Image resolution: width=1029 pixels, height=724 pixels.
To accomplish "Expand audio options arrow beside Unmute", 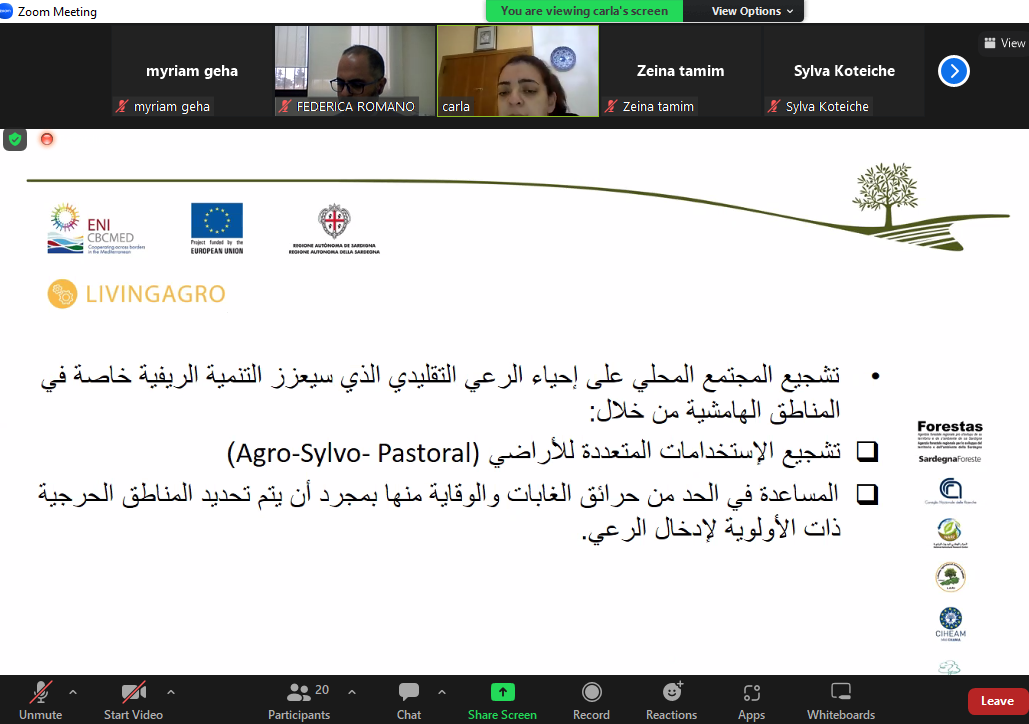I will click(x=72, y=691).
